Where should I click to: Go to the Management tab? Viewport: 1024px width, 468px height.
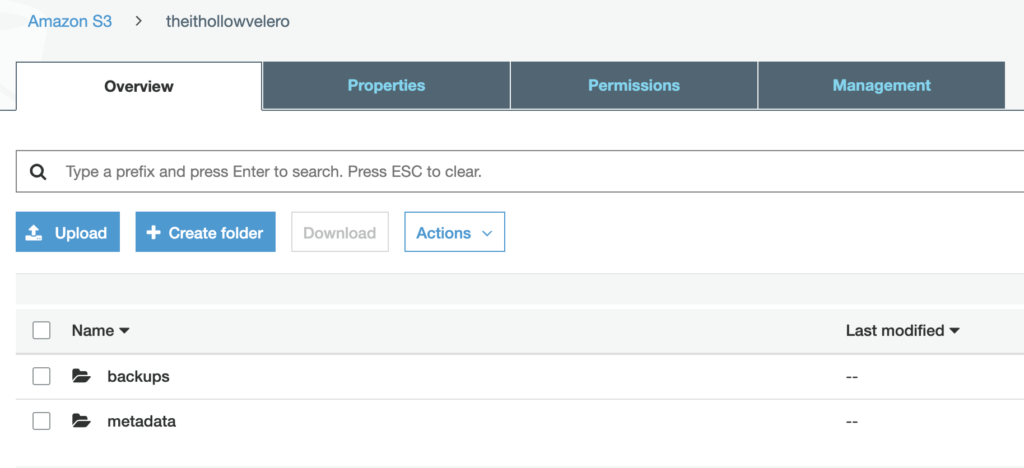(x=881, y=86)
